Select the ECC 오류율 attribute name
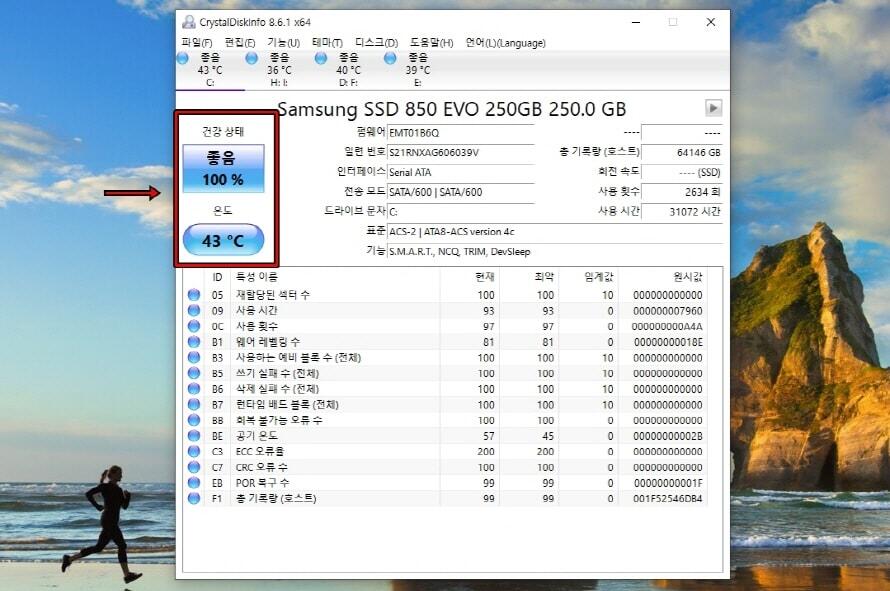Viewport: 890px width, 591px height. point(260,451)
